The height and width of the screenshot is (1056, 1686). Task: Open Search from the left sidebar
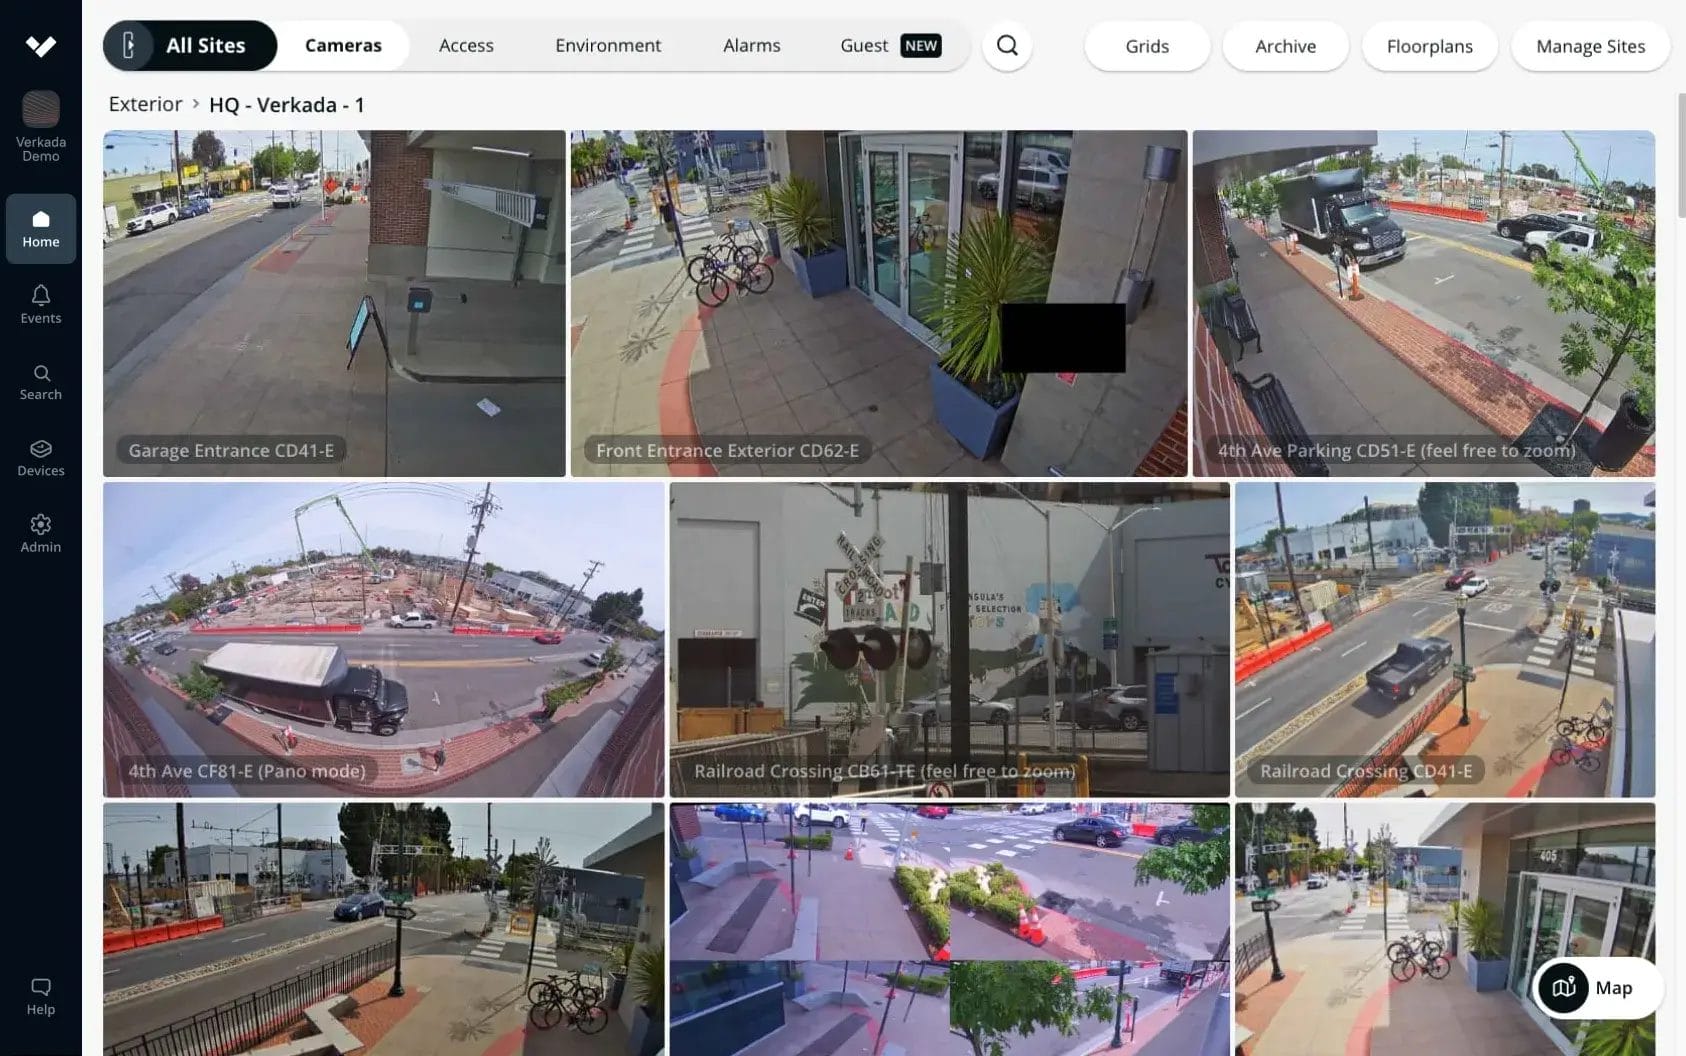[40, 380]
